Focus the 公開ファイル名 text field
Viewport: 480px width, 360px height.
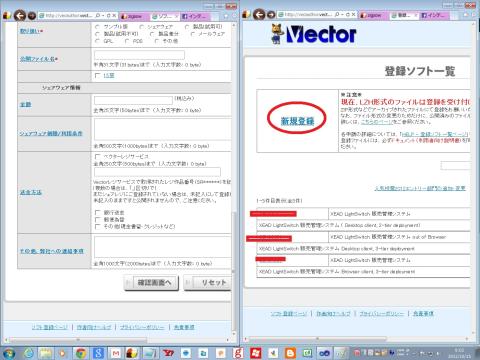[x=139, y=55]
